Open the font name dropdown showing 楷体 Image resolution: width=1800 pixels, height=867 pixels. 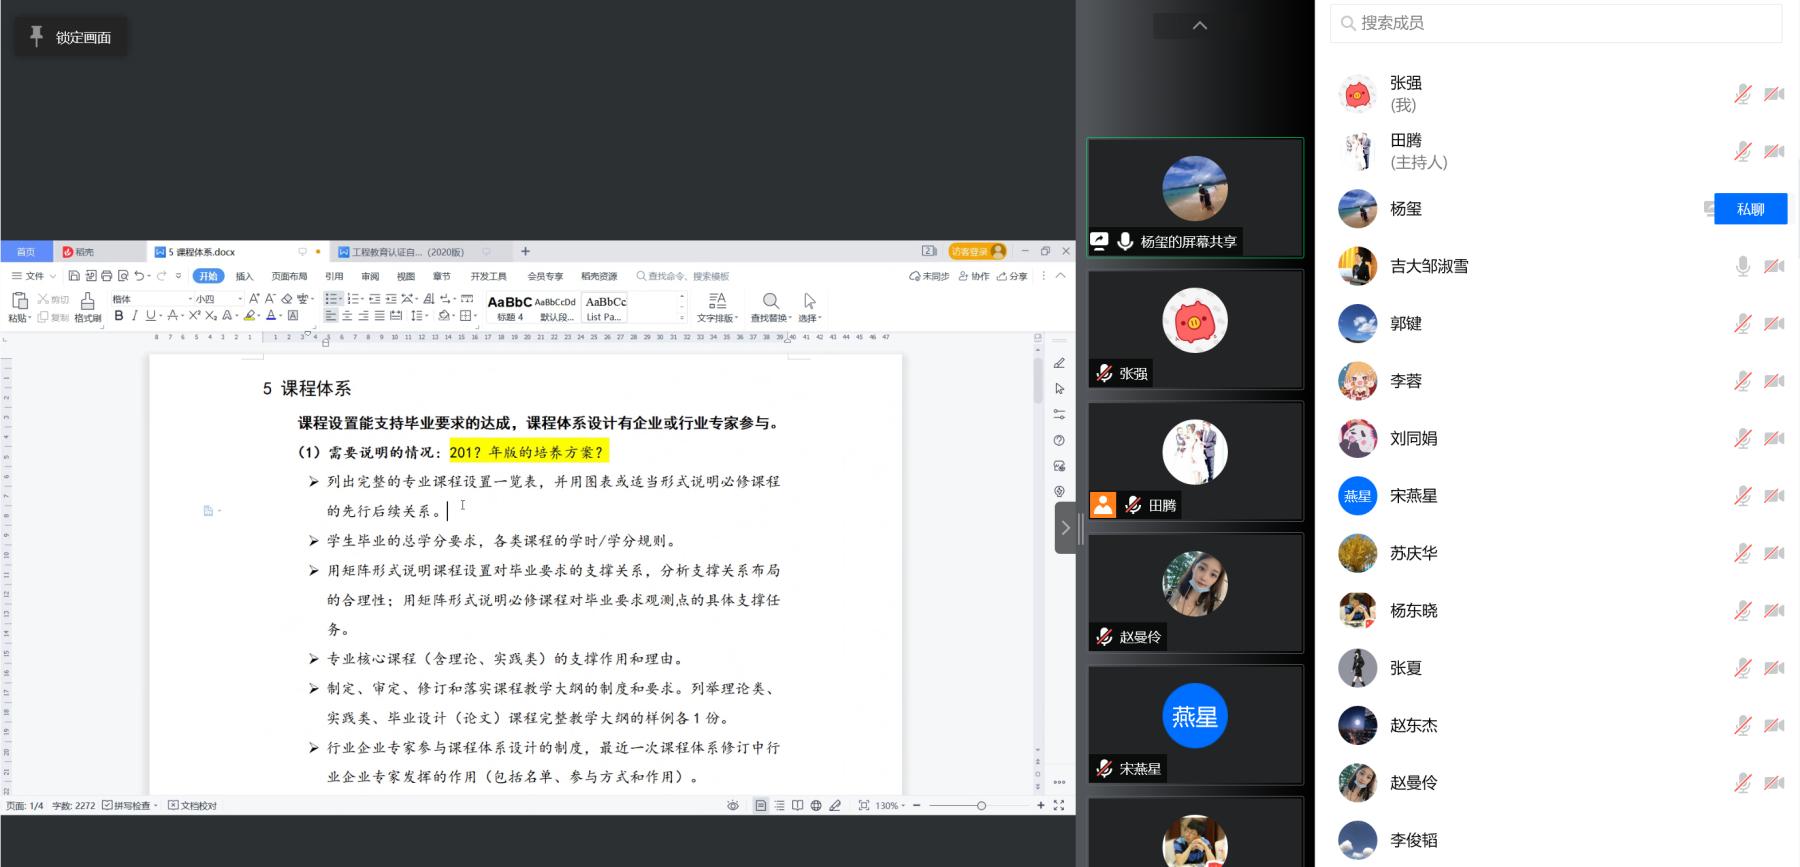(150, 299)
